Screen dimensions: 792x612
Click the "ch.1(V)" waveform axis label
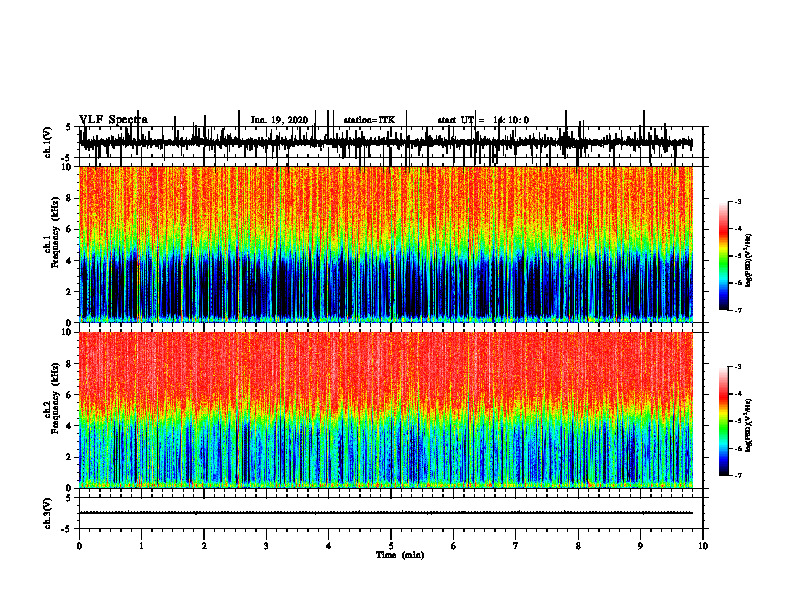[x=48, y=141]
